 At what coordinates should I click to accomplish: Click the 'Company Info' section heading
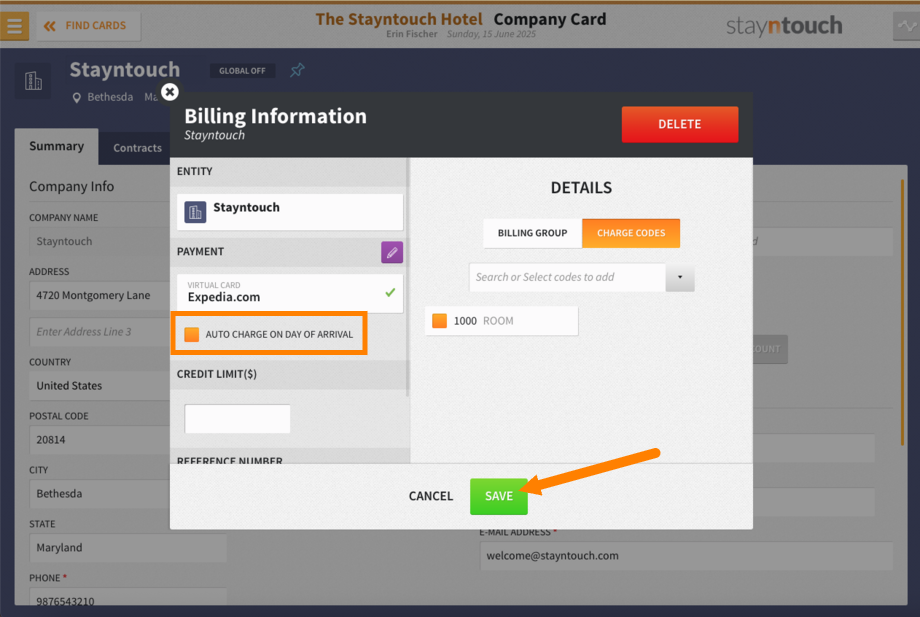click(x=72, y=187)
